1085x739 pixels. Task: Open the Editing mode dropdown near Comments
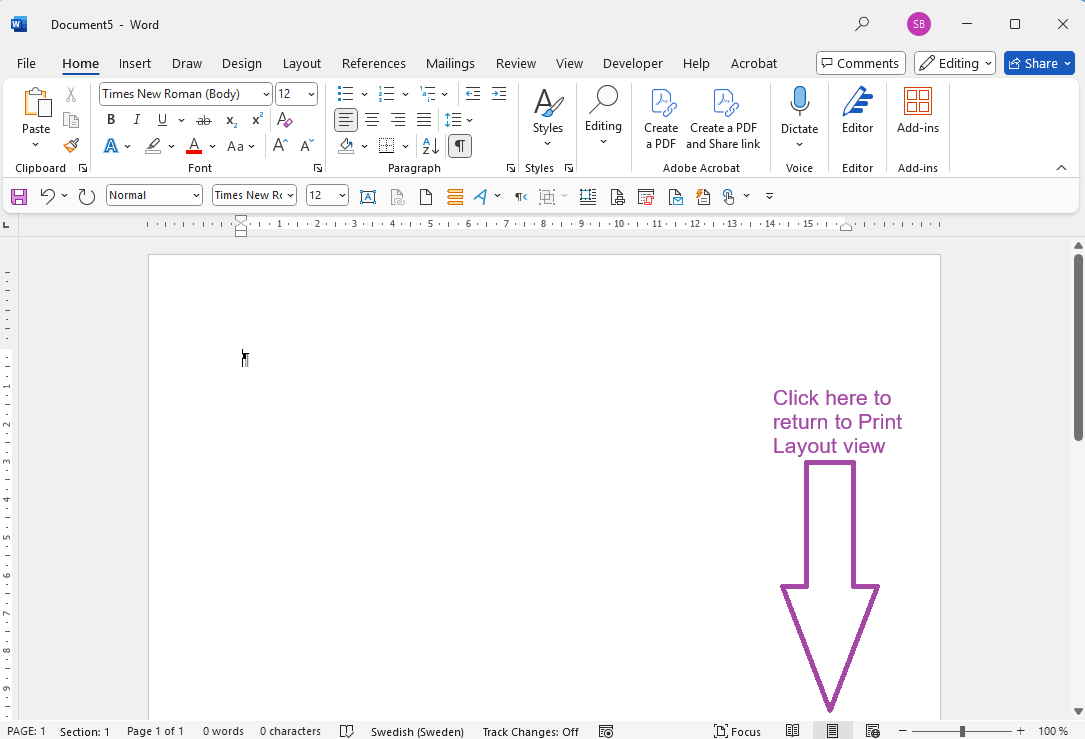955,63
